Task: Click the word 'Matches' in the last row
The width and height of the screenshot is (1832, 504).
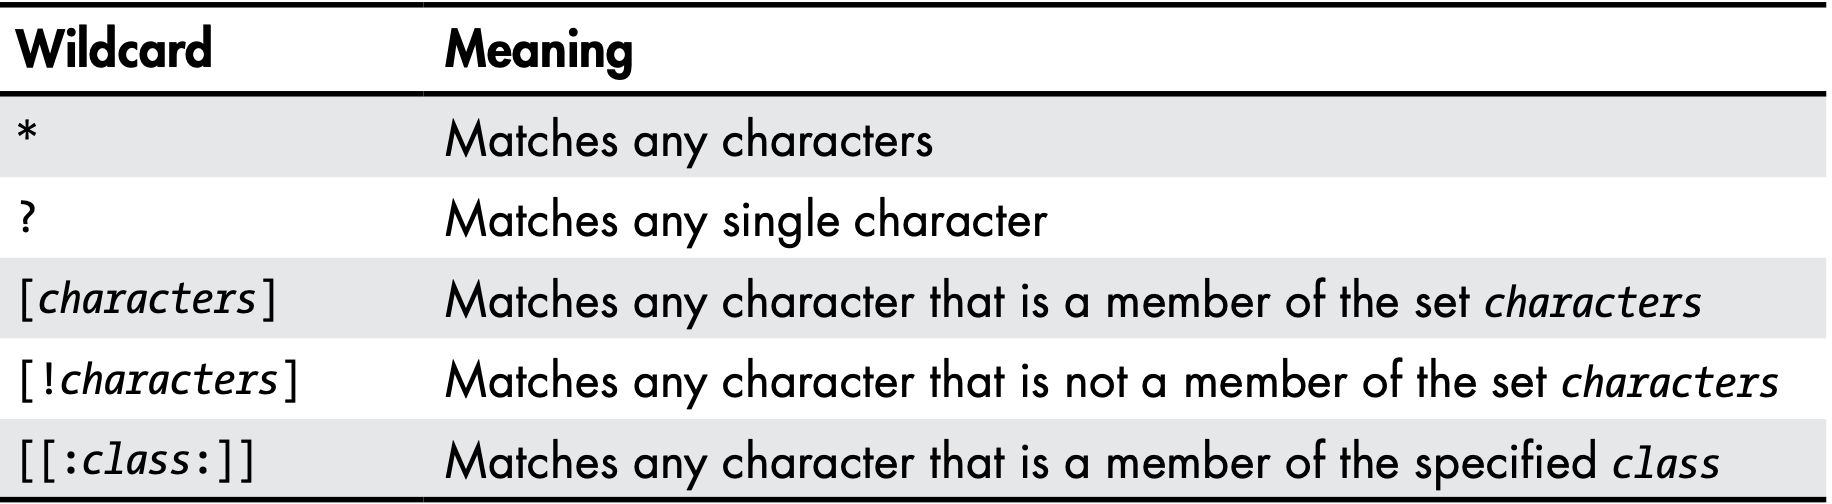Action: pos(531,460)
